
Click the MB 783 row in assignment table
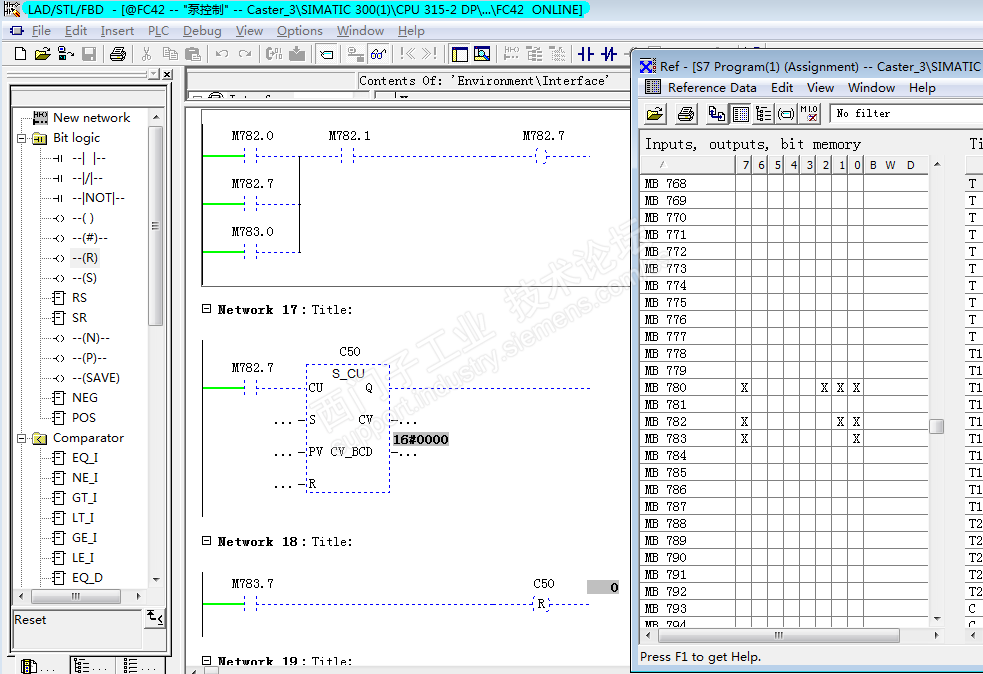(784, 438)
